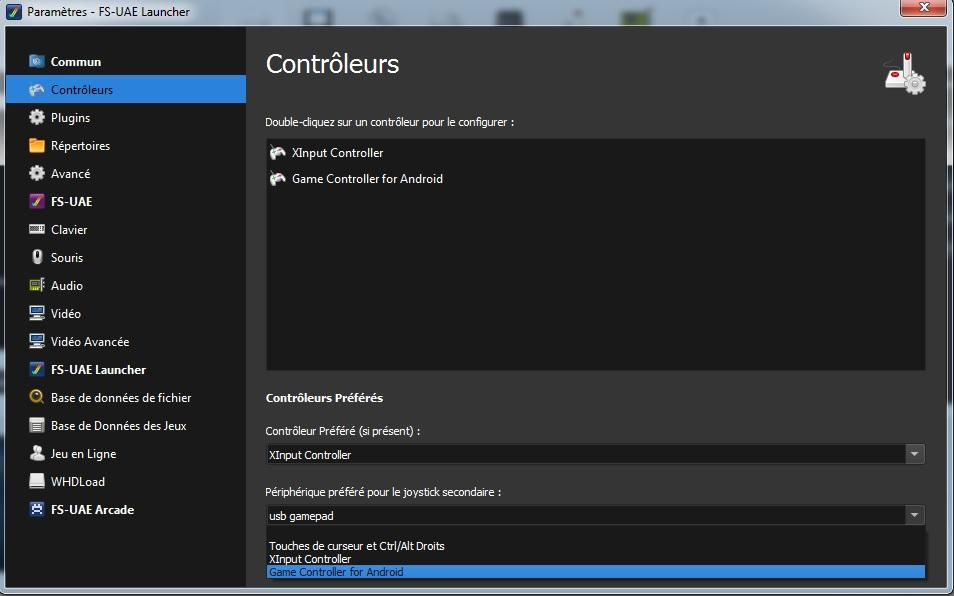Go to Jeu en Ligne settings
The width and height of the screenshot is (954, 596).
tap(126, 453)
